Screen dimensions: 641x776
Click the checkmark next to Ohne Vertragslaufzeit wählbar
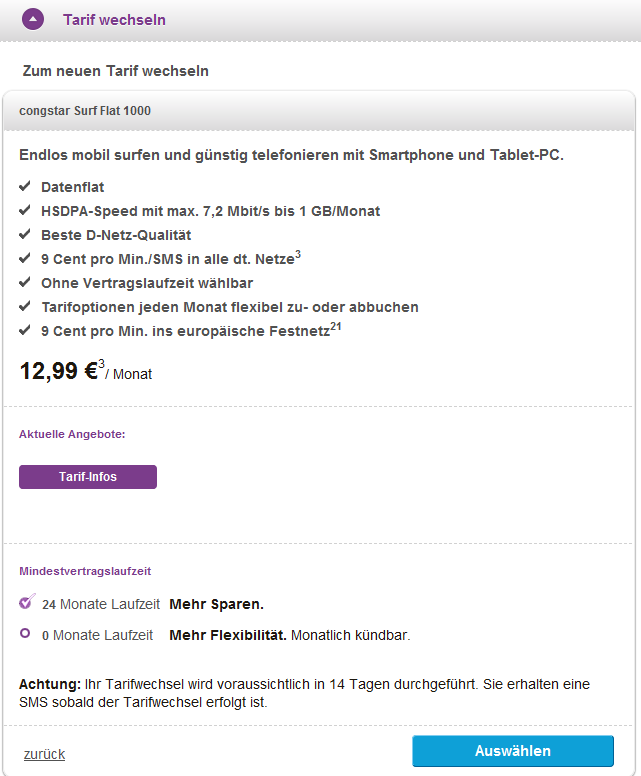pyautogui.click(x=25, y=283)
